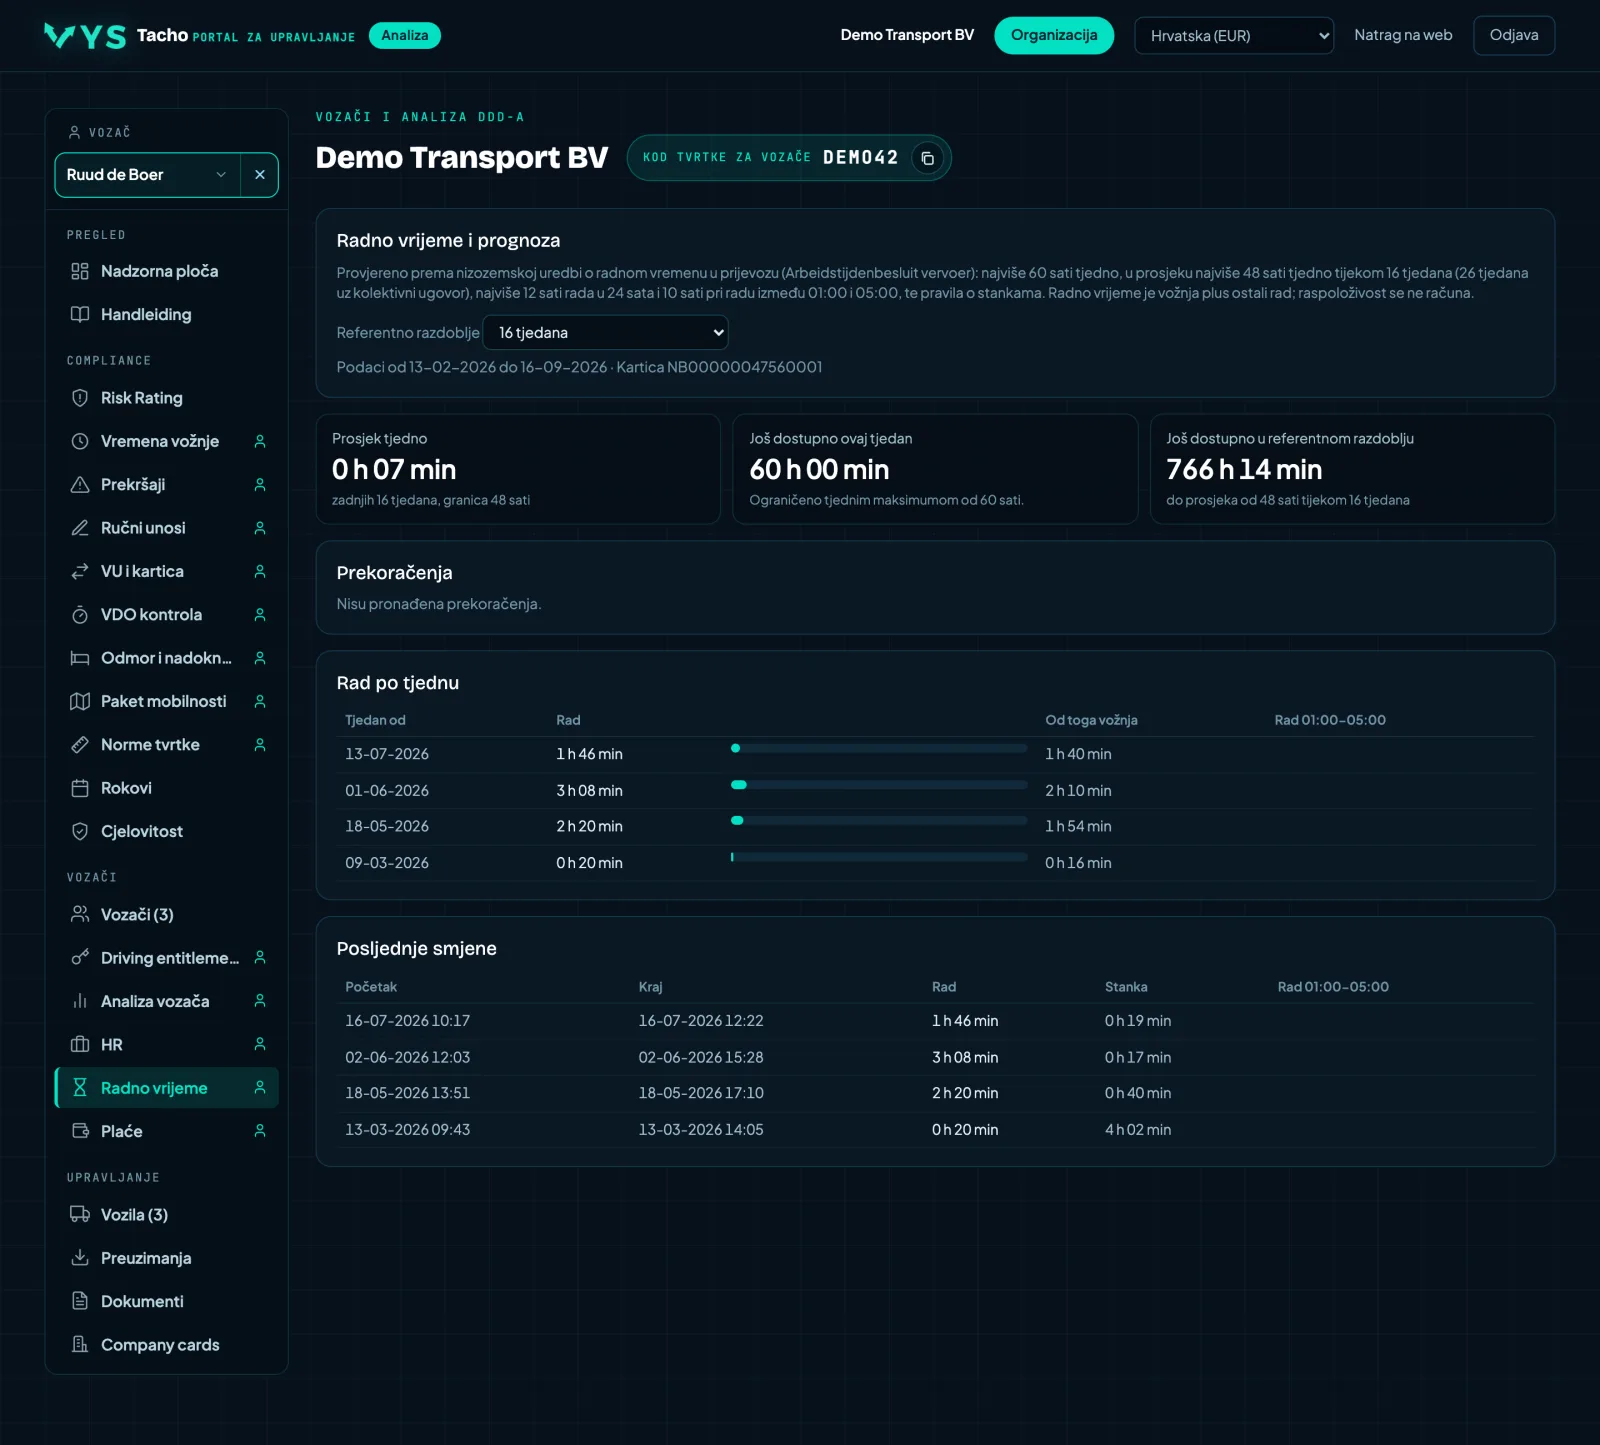Open Driving entitlements key icon
Screen dimensions: 1600x1445
[x=80, y=958]
